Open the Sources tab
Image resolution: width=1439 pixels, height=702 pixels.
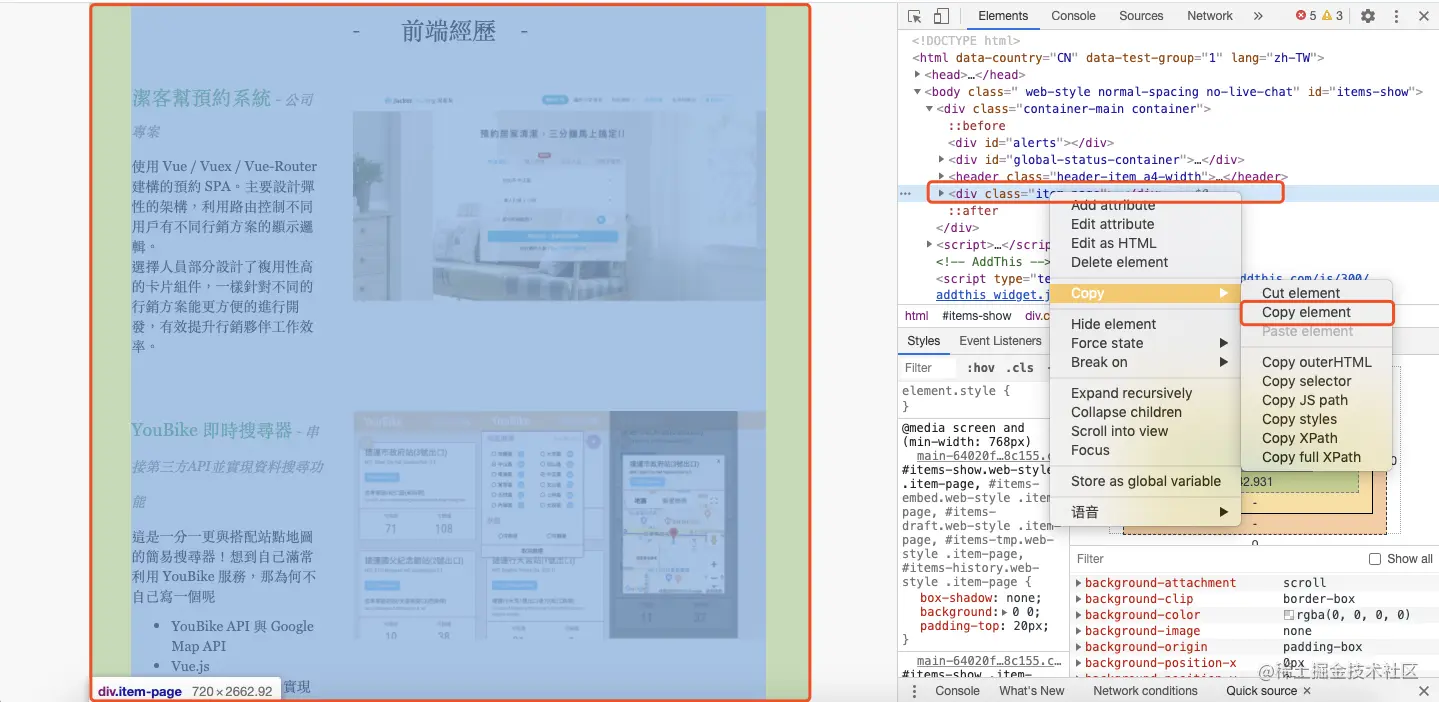(x=1141, y=16)
